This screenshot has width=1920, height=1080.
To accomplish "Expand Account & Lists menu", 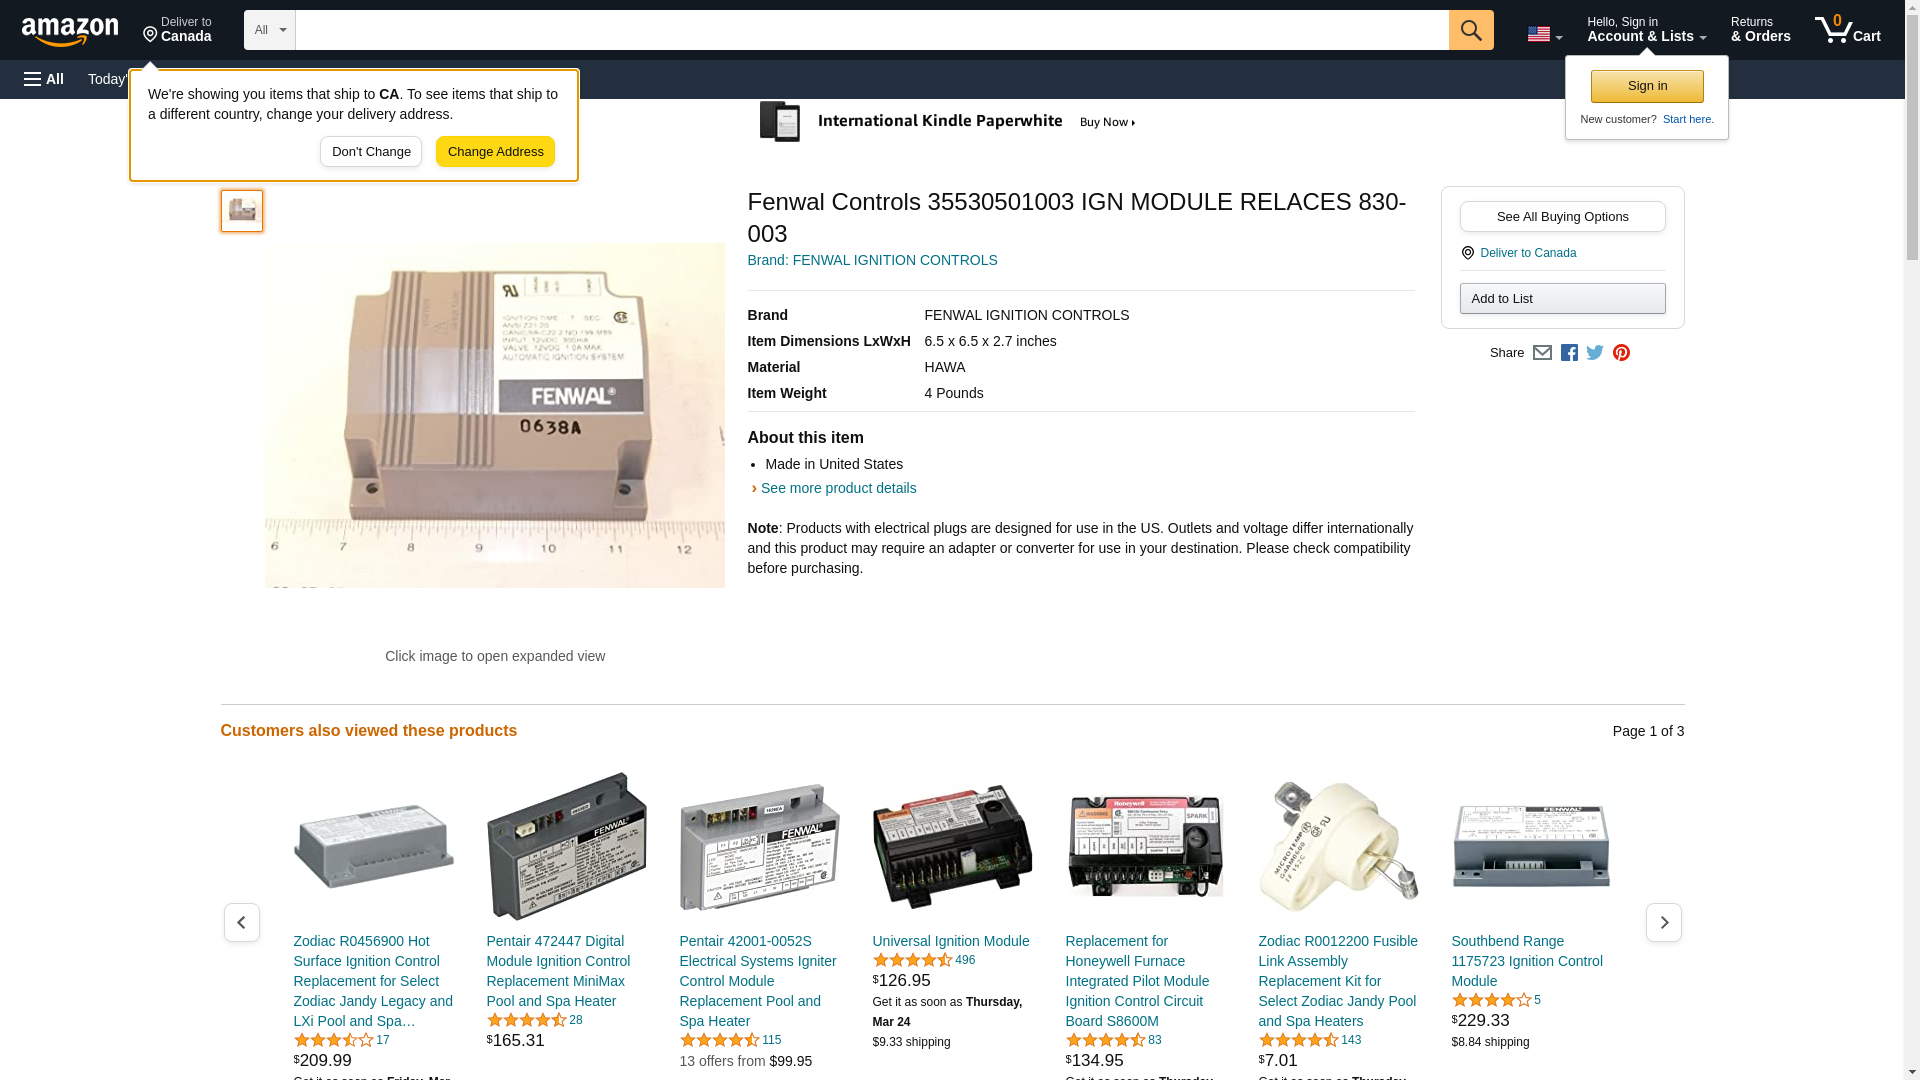I will coord(1646,30).
